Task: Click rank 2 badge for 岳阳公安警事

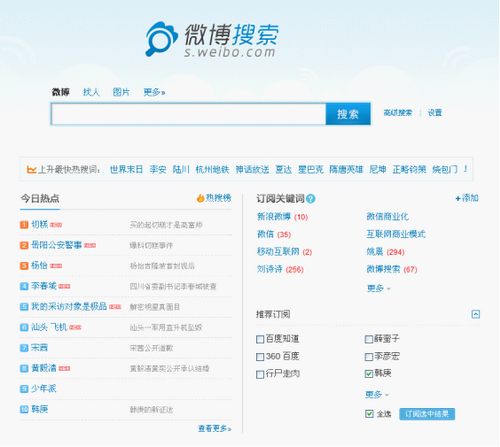Action: pyautogui.click(x=24, y=245)
